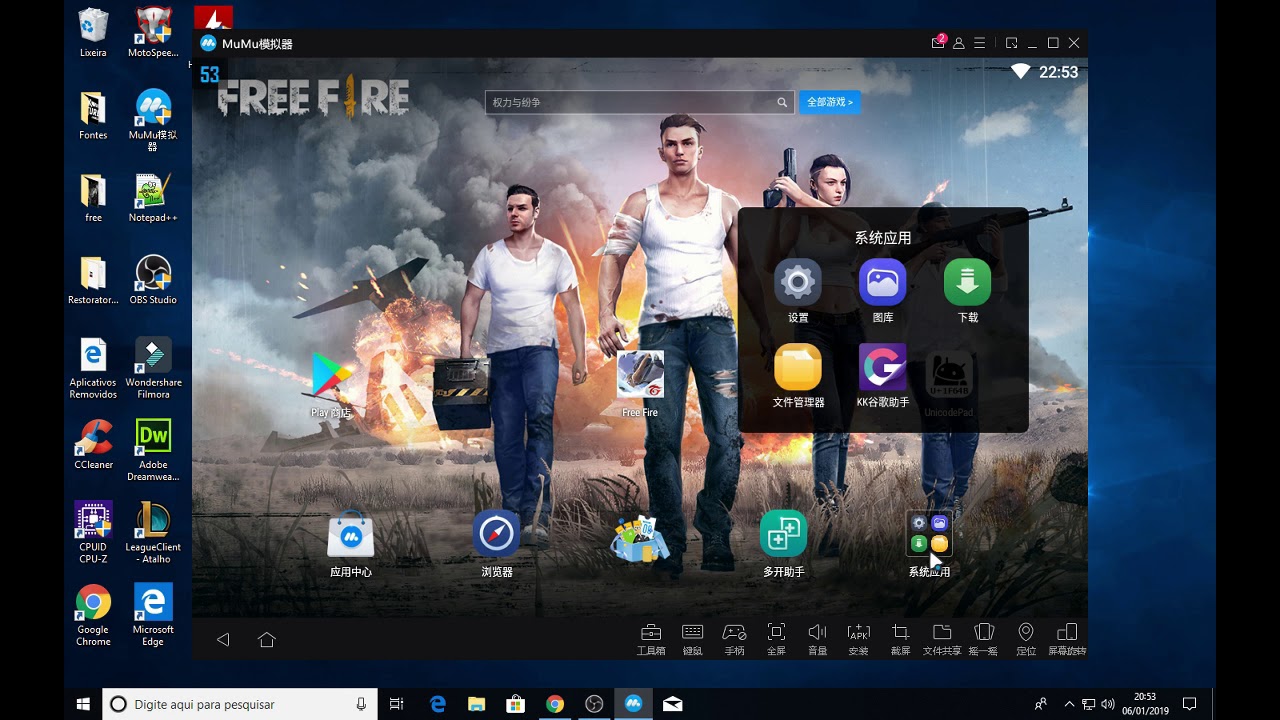Toggle 全屏 fullscreen mode
The image size is (1280, 720).
pos(776,638)
